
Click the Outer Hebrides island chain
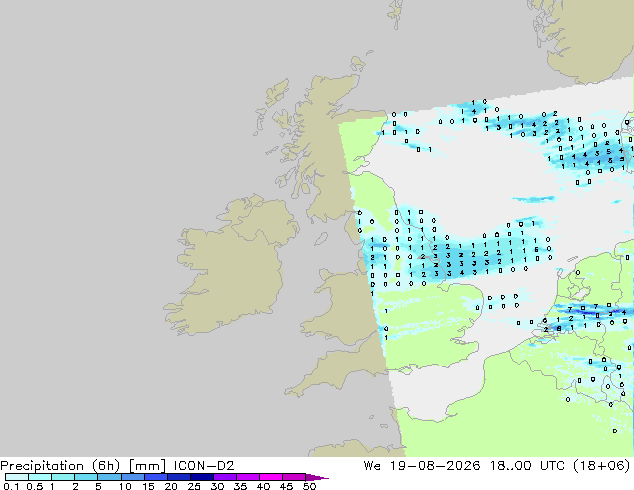click(273, 99)
